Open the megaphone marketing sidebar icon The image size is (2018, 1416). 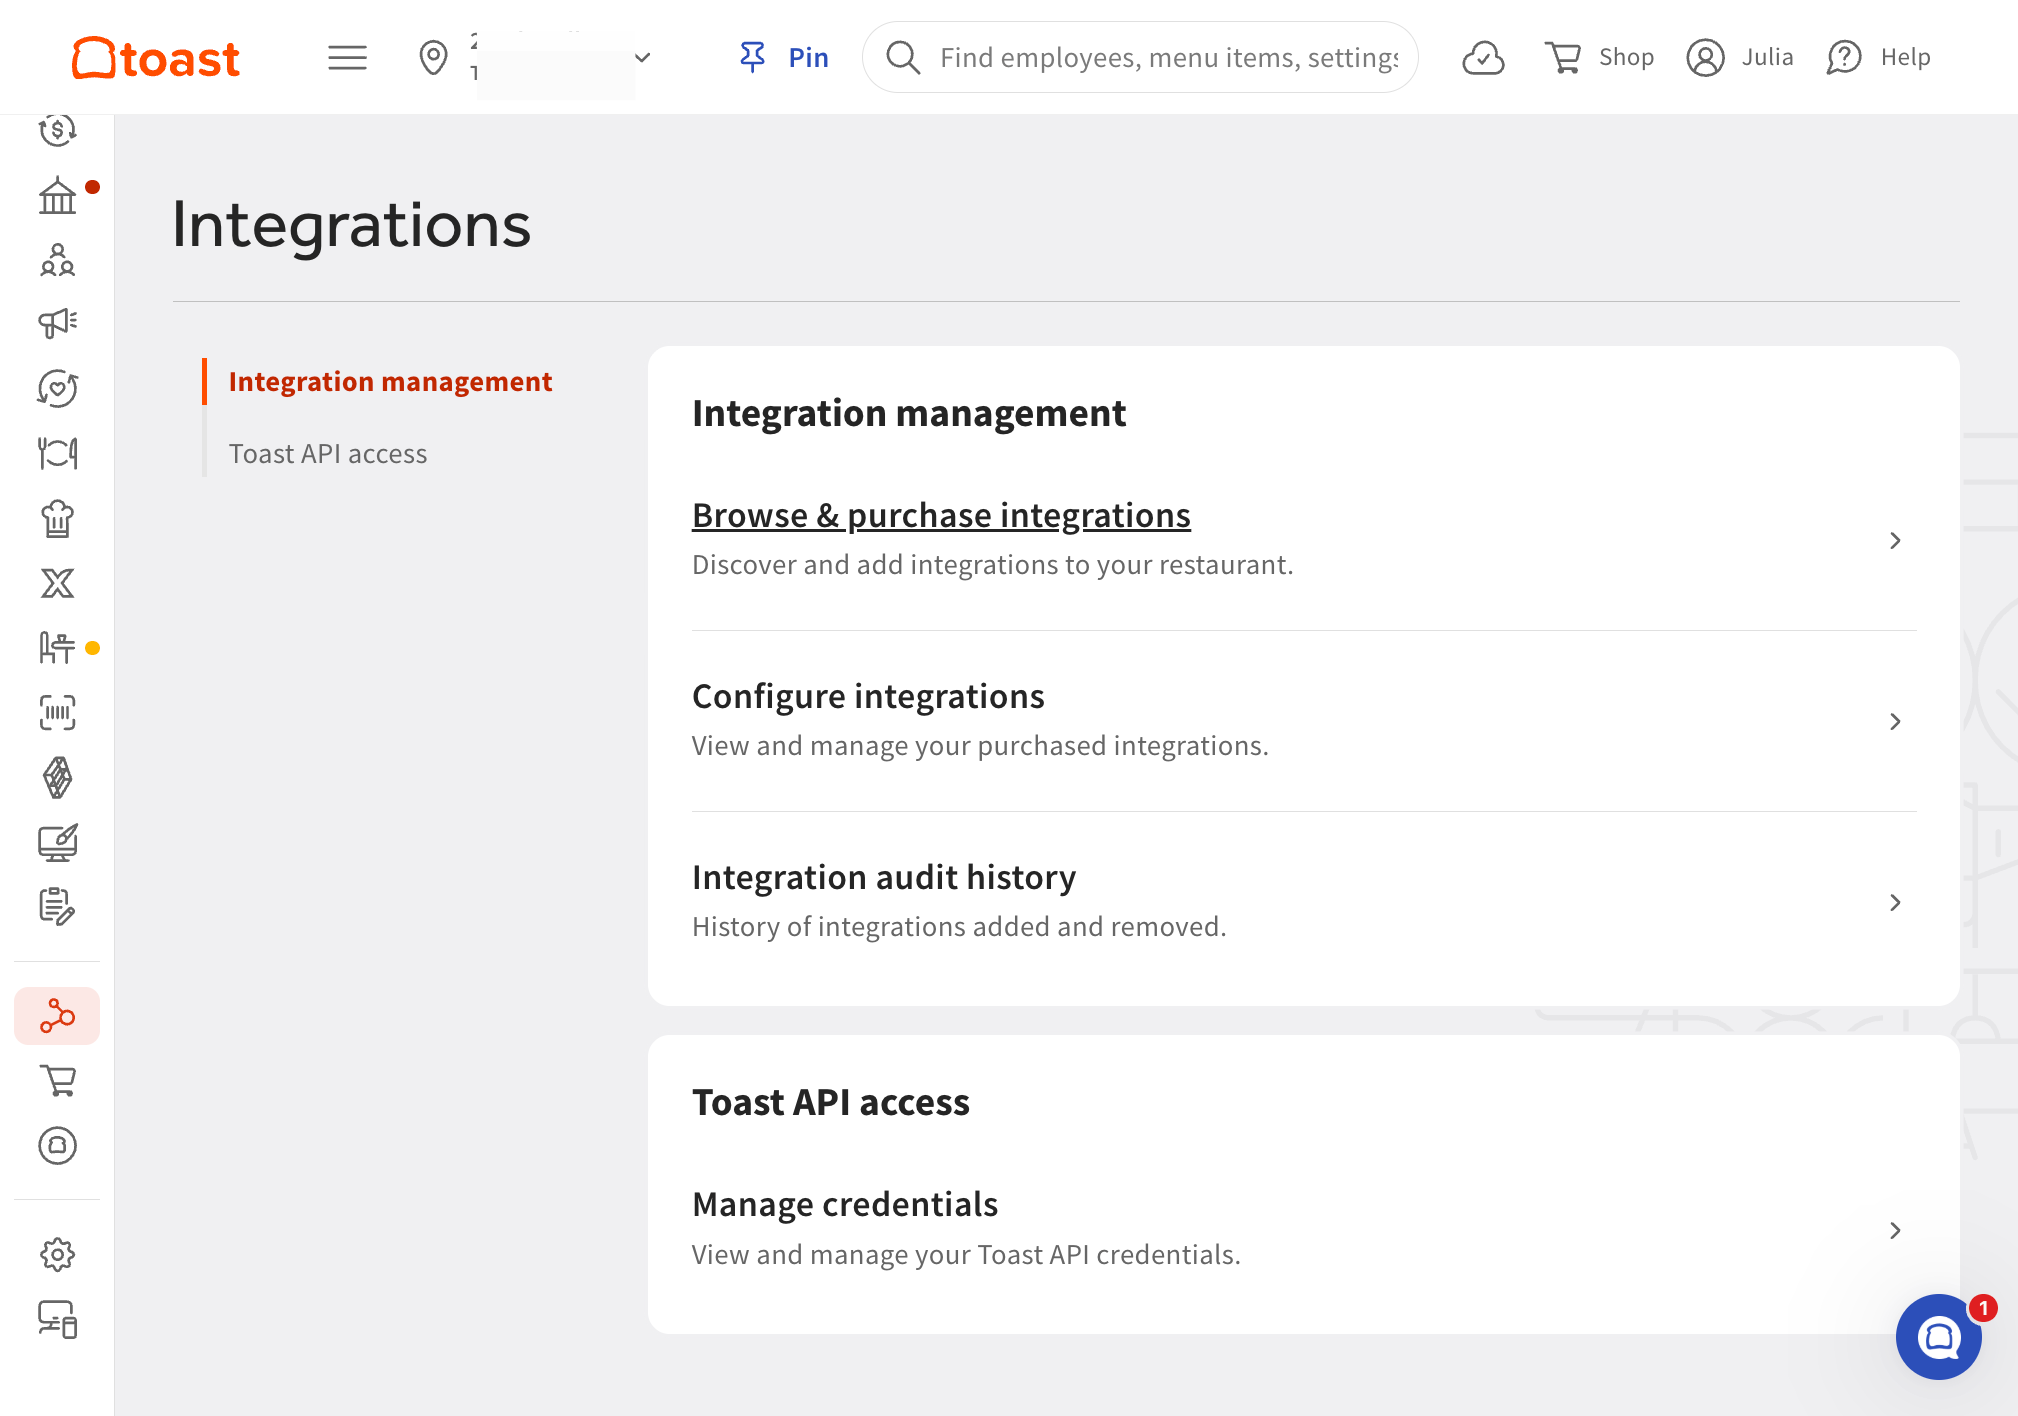[57, 323]
